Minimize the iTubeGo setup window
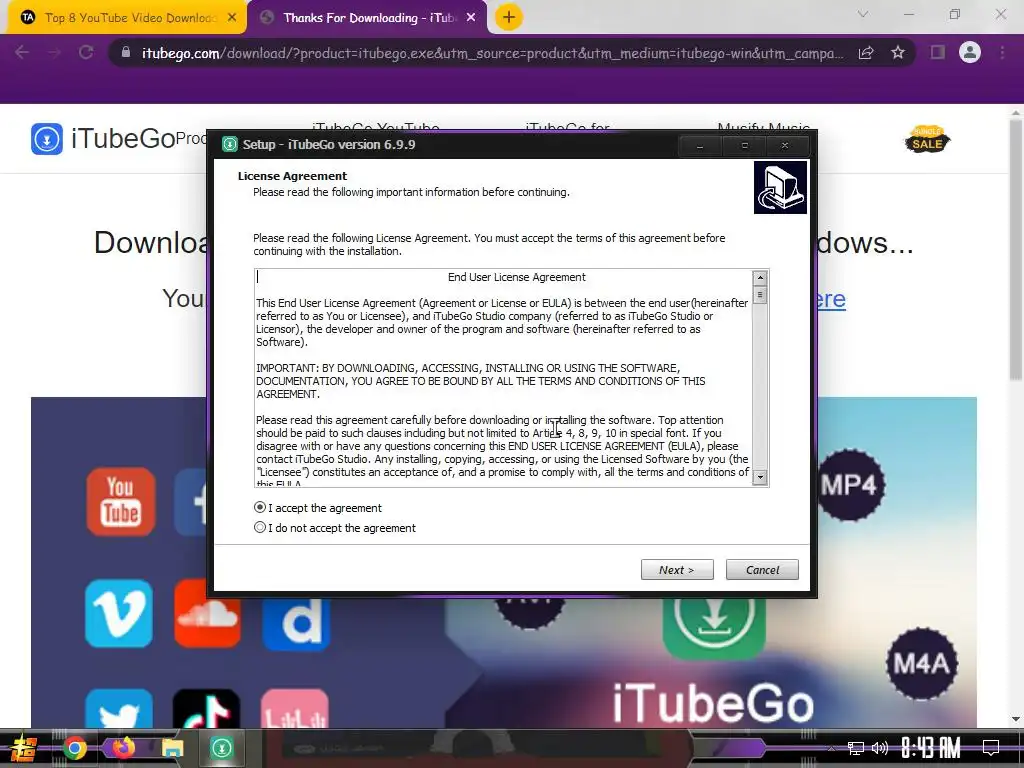The width and height of the screenshot is (1024, 768). pyautogui.click(x=699, y=146)
